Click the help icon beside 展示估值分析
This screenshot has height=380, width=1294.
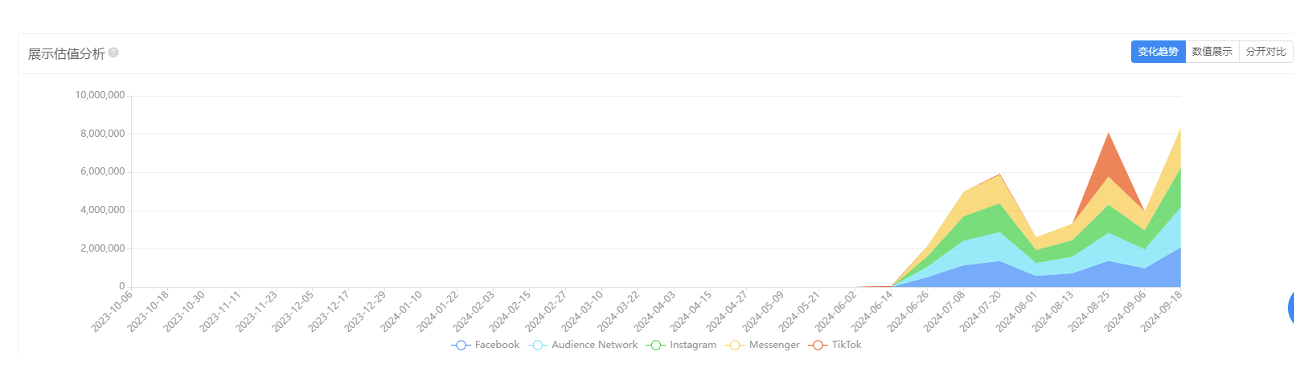click(113, 53)
